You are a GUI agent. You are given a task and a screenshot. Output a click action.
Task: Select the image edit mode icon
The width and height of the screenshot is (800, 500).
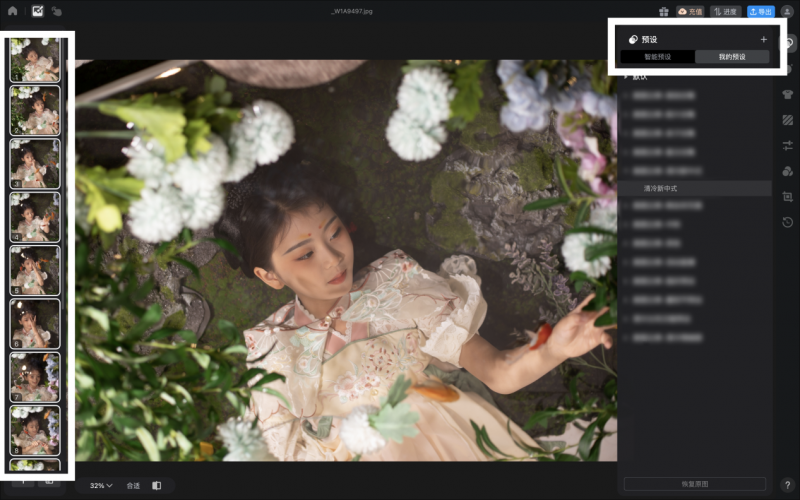coord(37,11)
